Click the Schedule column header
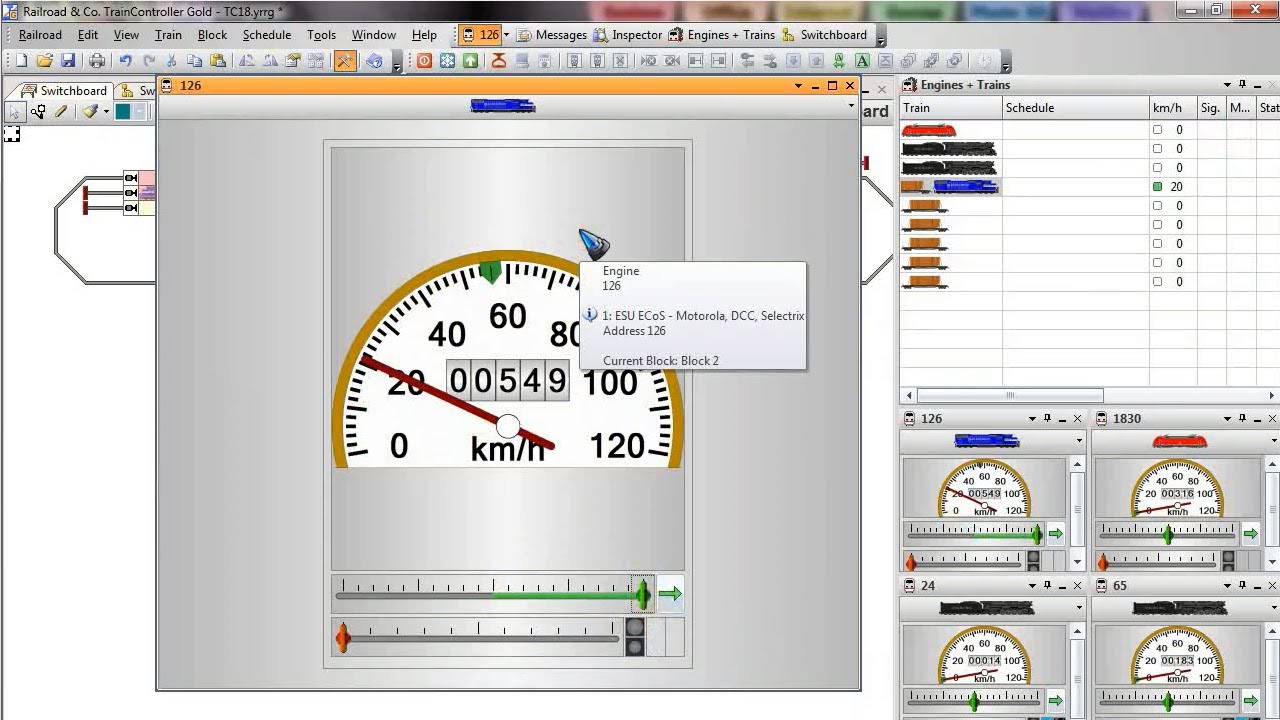The height and width of the screenshot is (720, 1280). click(x=1075, y=108)
